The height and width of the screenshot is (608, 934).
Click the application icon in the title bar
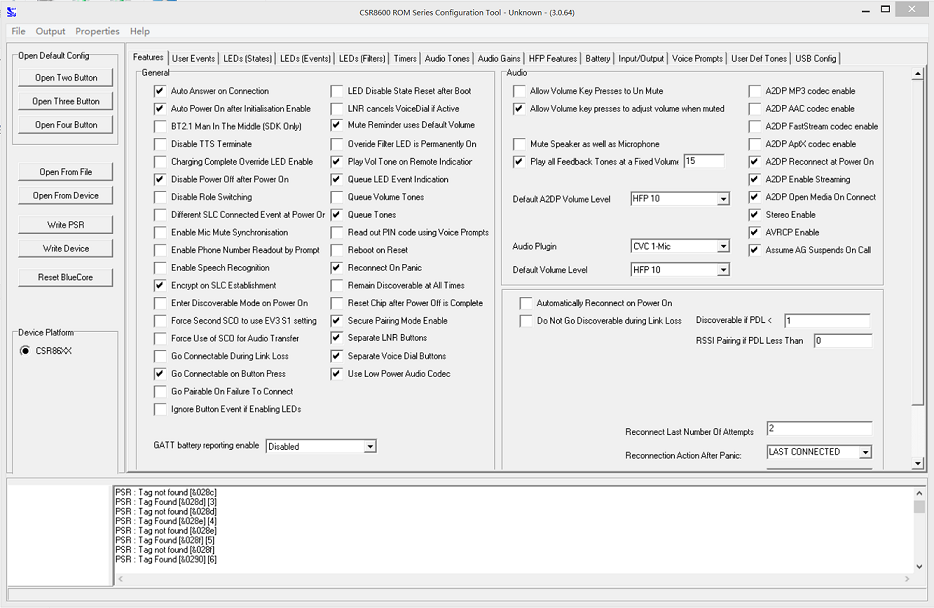(11, 11)
